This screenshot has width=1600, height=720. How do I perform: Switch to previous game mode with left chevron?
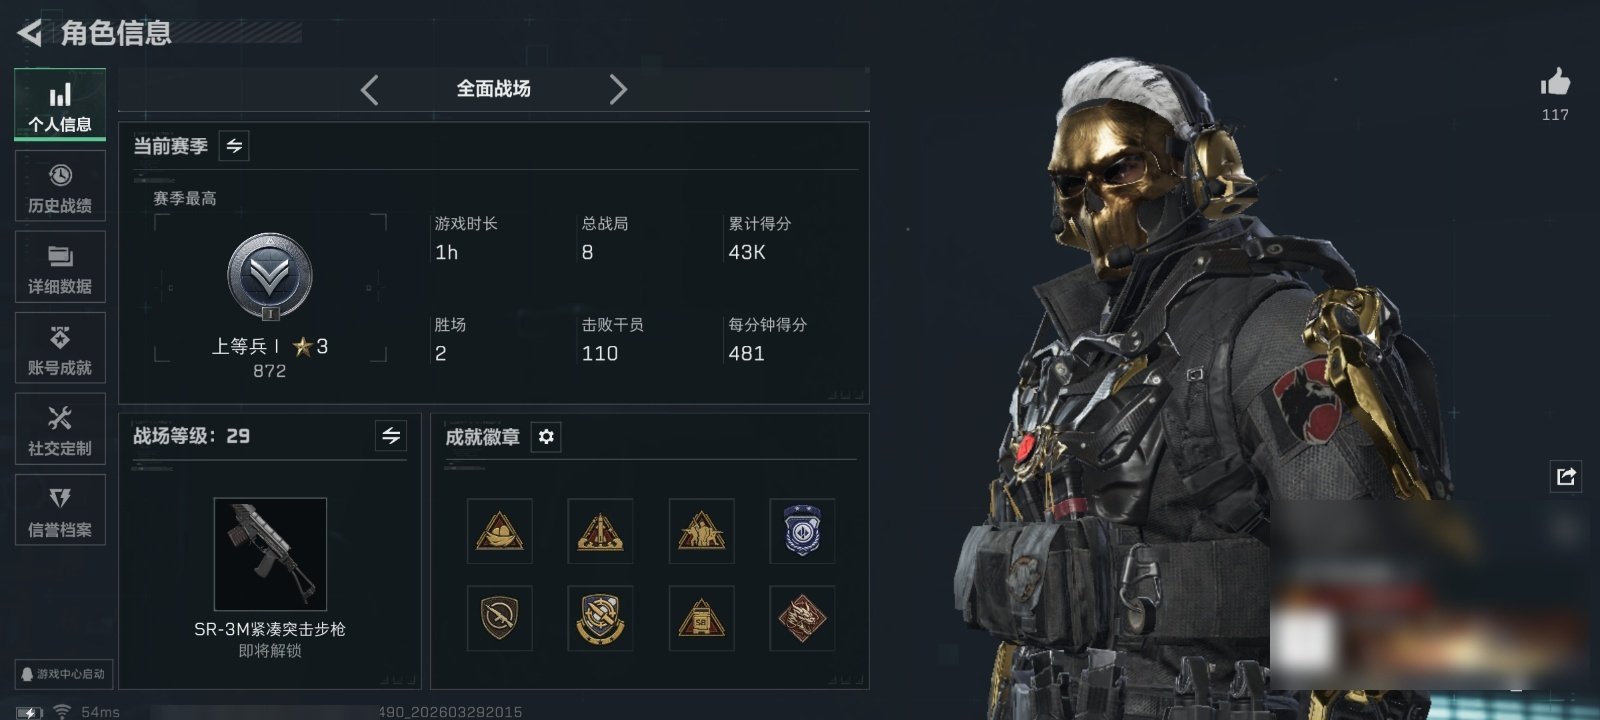370,90
